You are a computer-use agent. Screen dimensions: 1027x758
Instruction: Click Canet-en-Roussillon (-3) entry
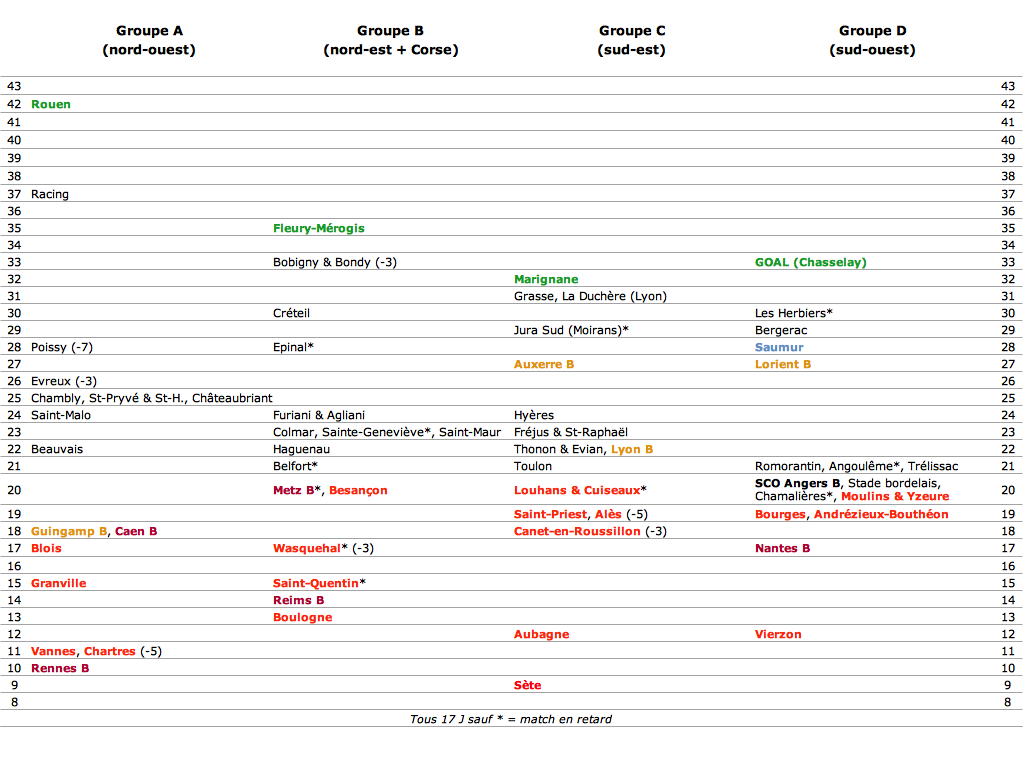pyautogui.click(x=590, y=531)
